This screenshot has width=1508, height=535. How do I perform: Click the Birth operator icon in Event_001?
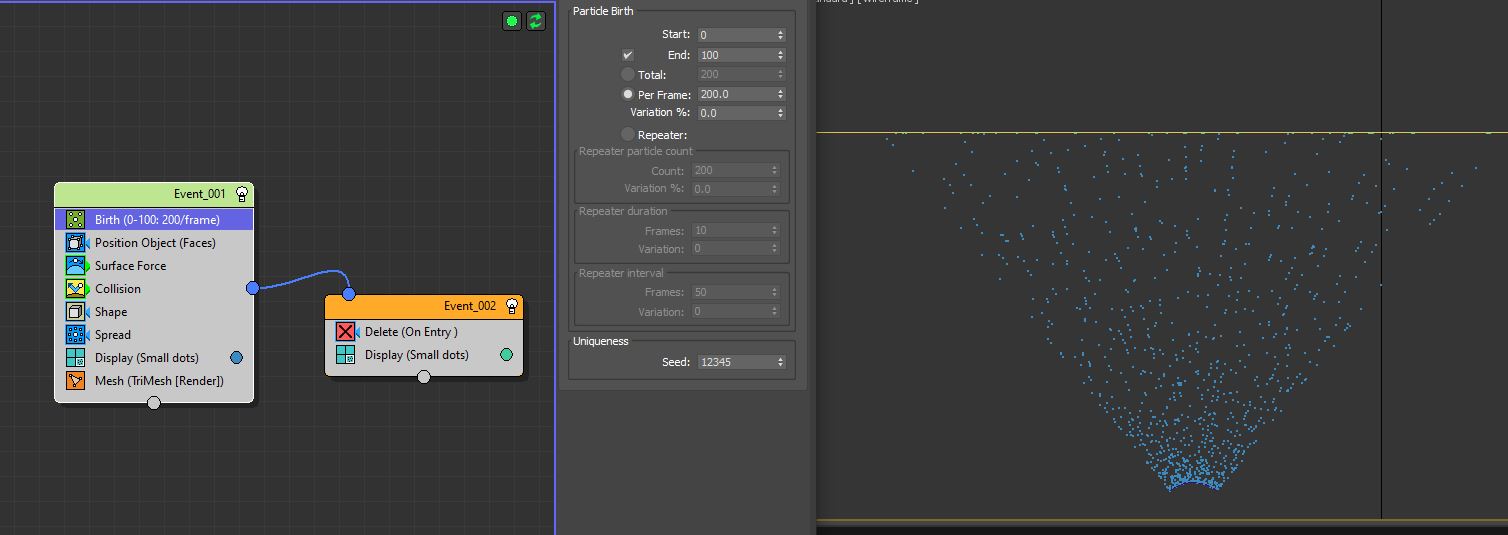pos(76,220)
